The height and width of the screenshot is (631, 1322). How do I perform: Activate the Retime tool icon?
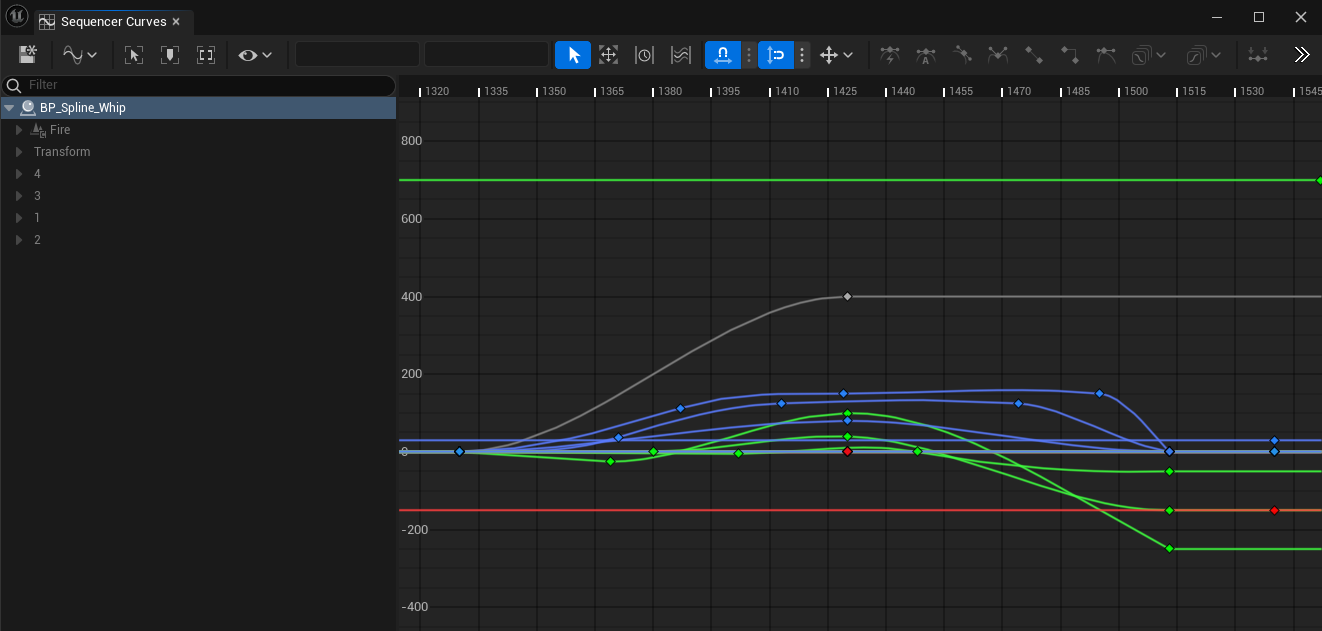(x=644, y=55)
